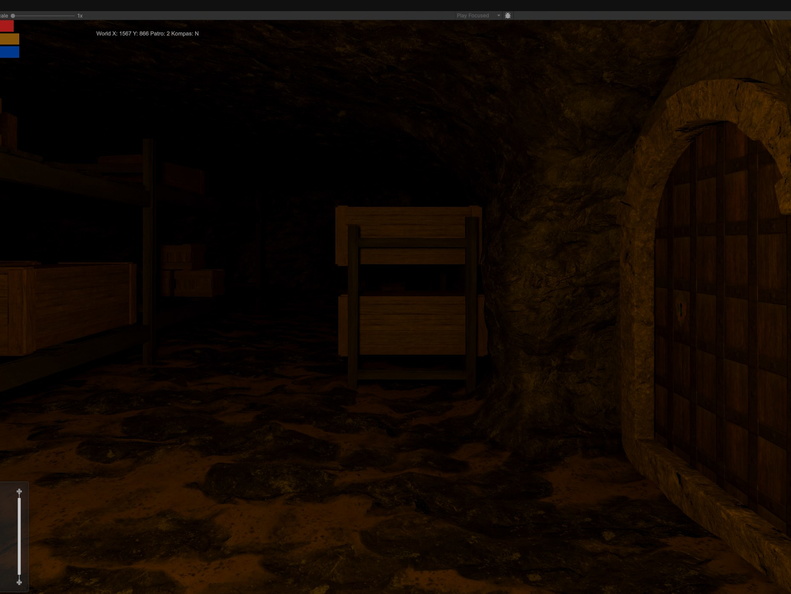The image size is (791, 594).
Task: Open the Play Focused dropdown
Action: point(476,16)
